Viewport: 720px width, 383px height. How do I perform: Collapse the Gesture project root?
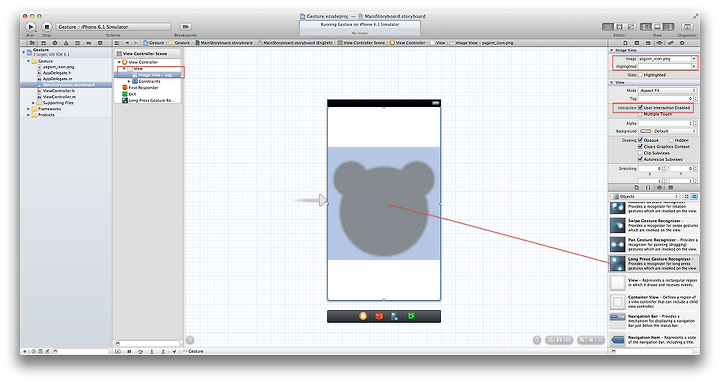pos(24,52)
